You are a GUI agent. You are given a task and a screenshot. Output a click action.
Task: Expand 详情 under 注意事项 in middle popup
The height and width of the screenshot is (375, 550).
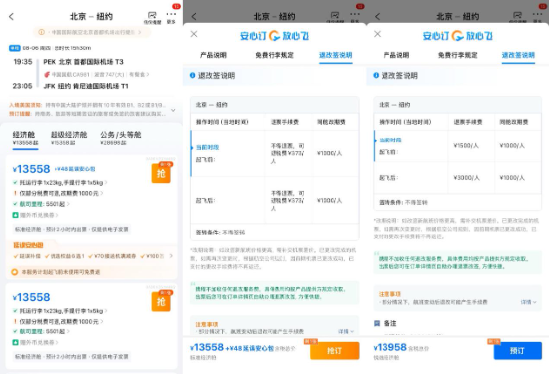(346, 331)
